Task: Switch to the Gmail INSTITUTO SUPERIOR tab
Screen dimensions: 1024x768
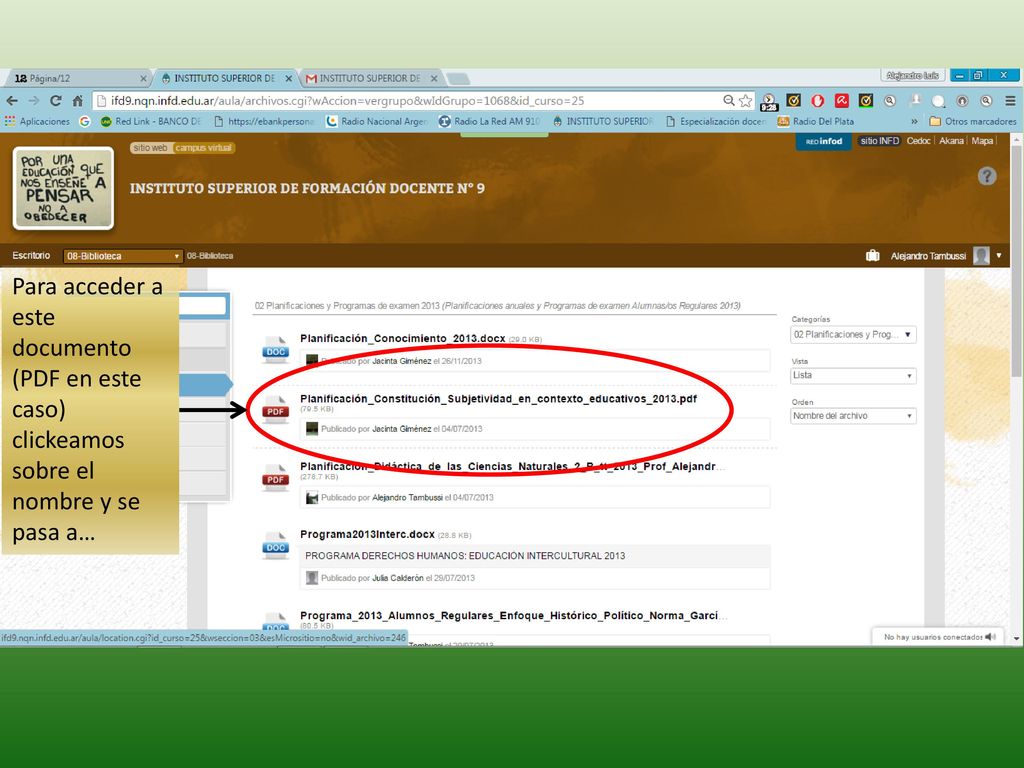Action: (370, 78)
